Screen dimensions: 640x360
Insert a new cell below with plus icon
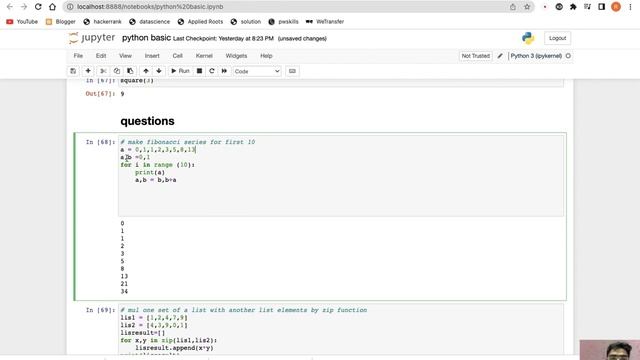pos(88,71)
